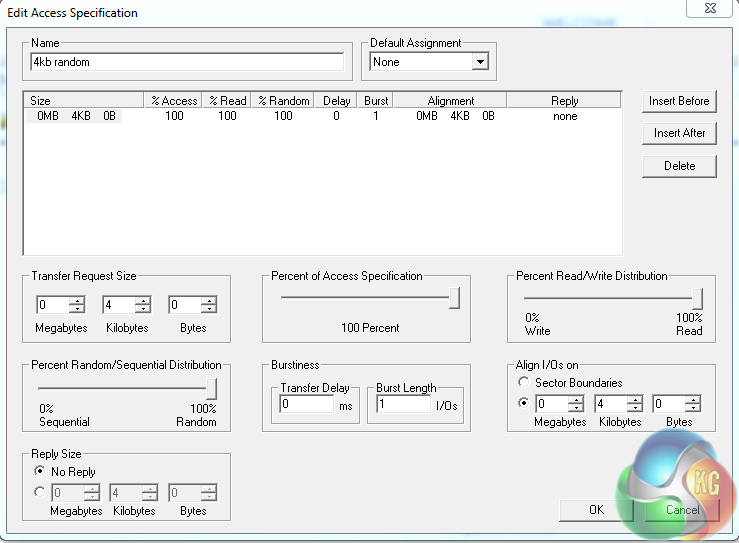Open the Default Assignment dropdown
Viewport: 739px width, 543px height.
[480, 62]
